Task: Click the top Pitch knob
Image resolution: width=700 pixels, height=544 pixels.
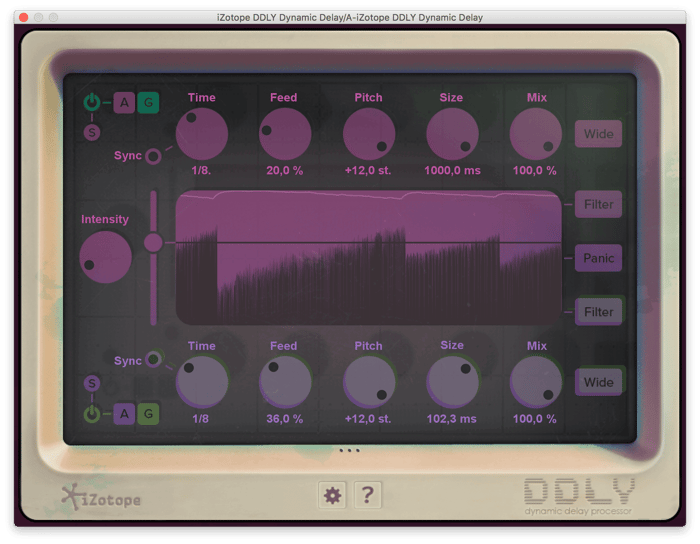Action: (369, 134)
